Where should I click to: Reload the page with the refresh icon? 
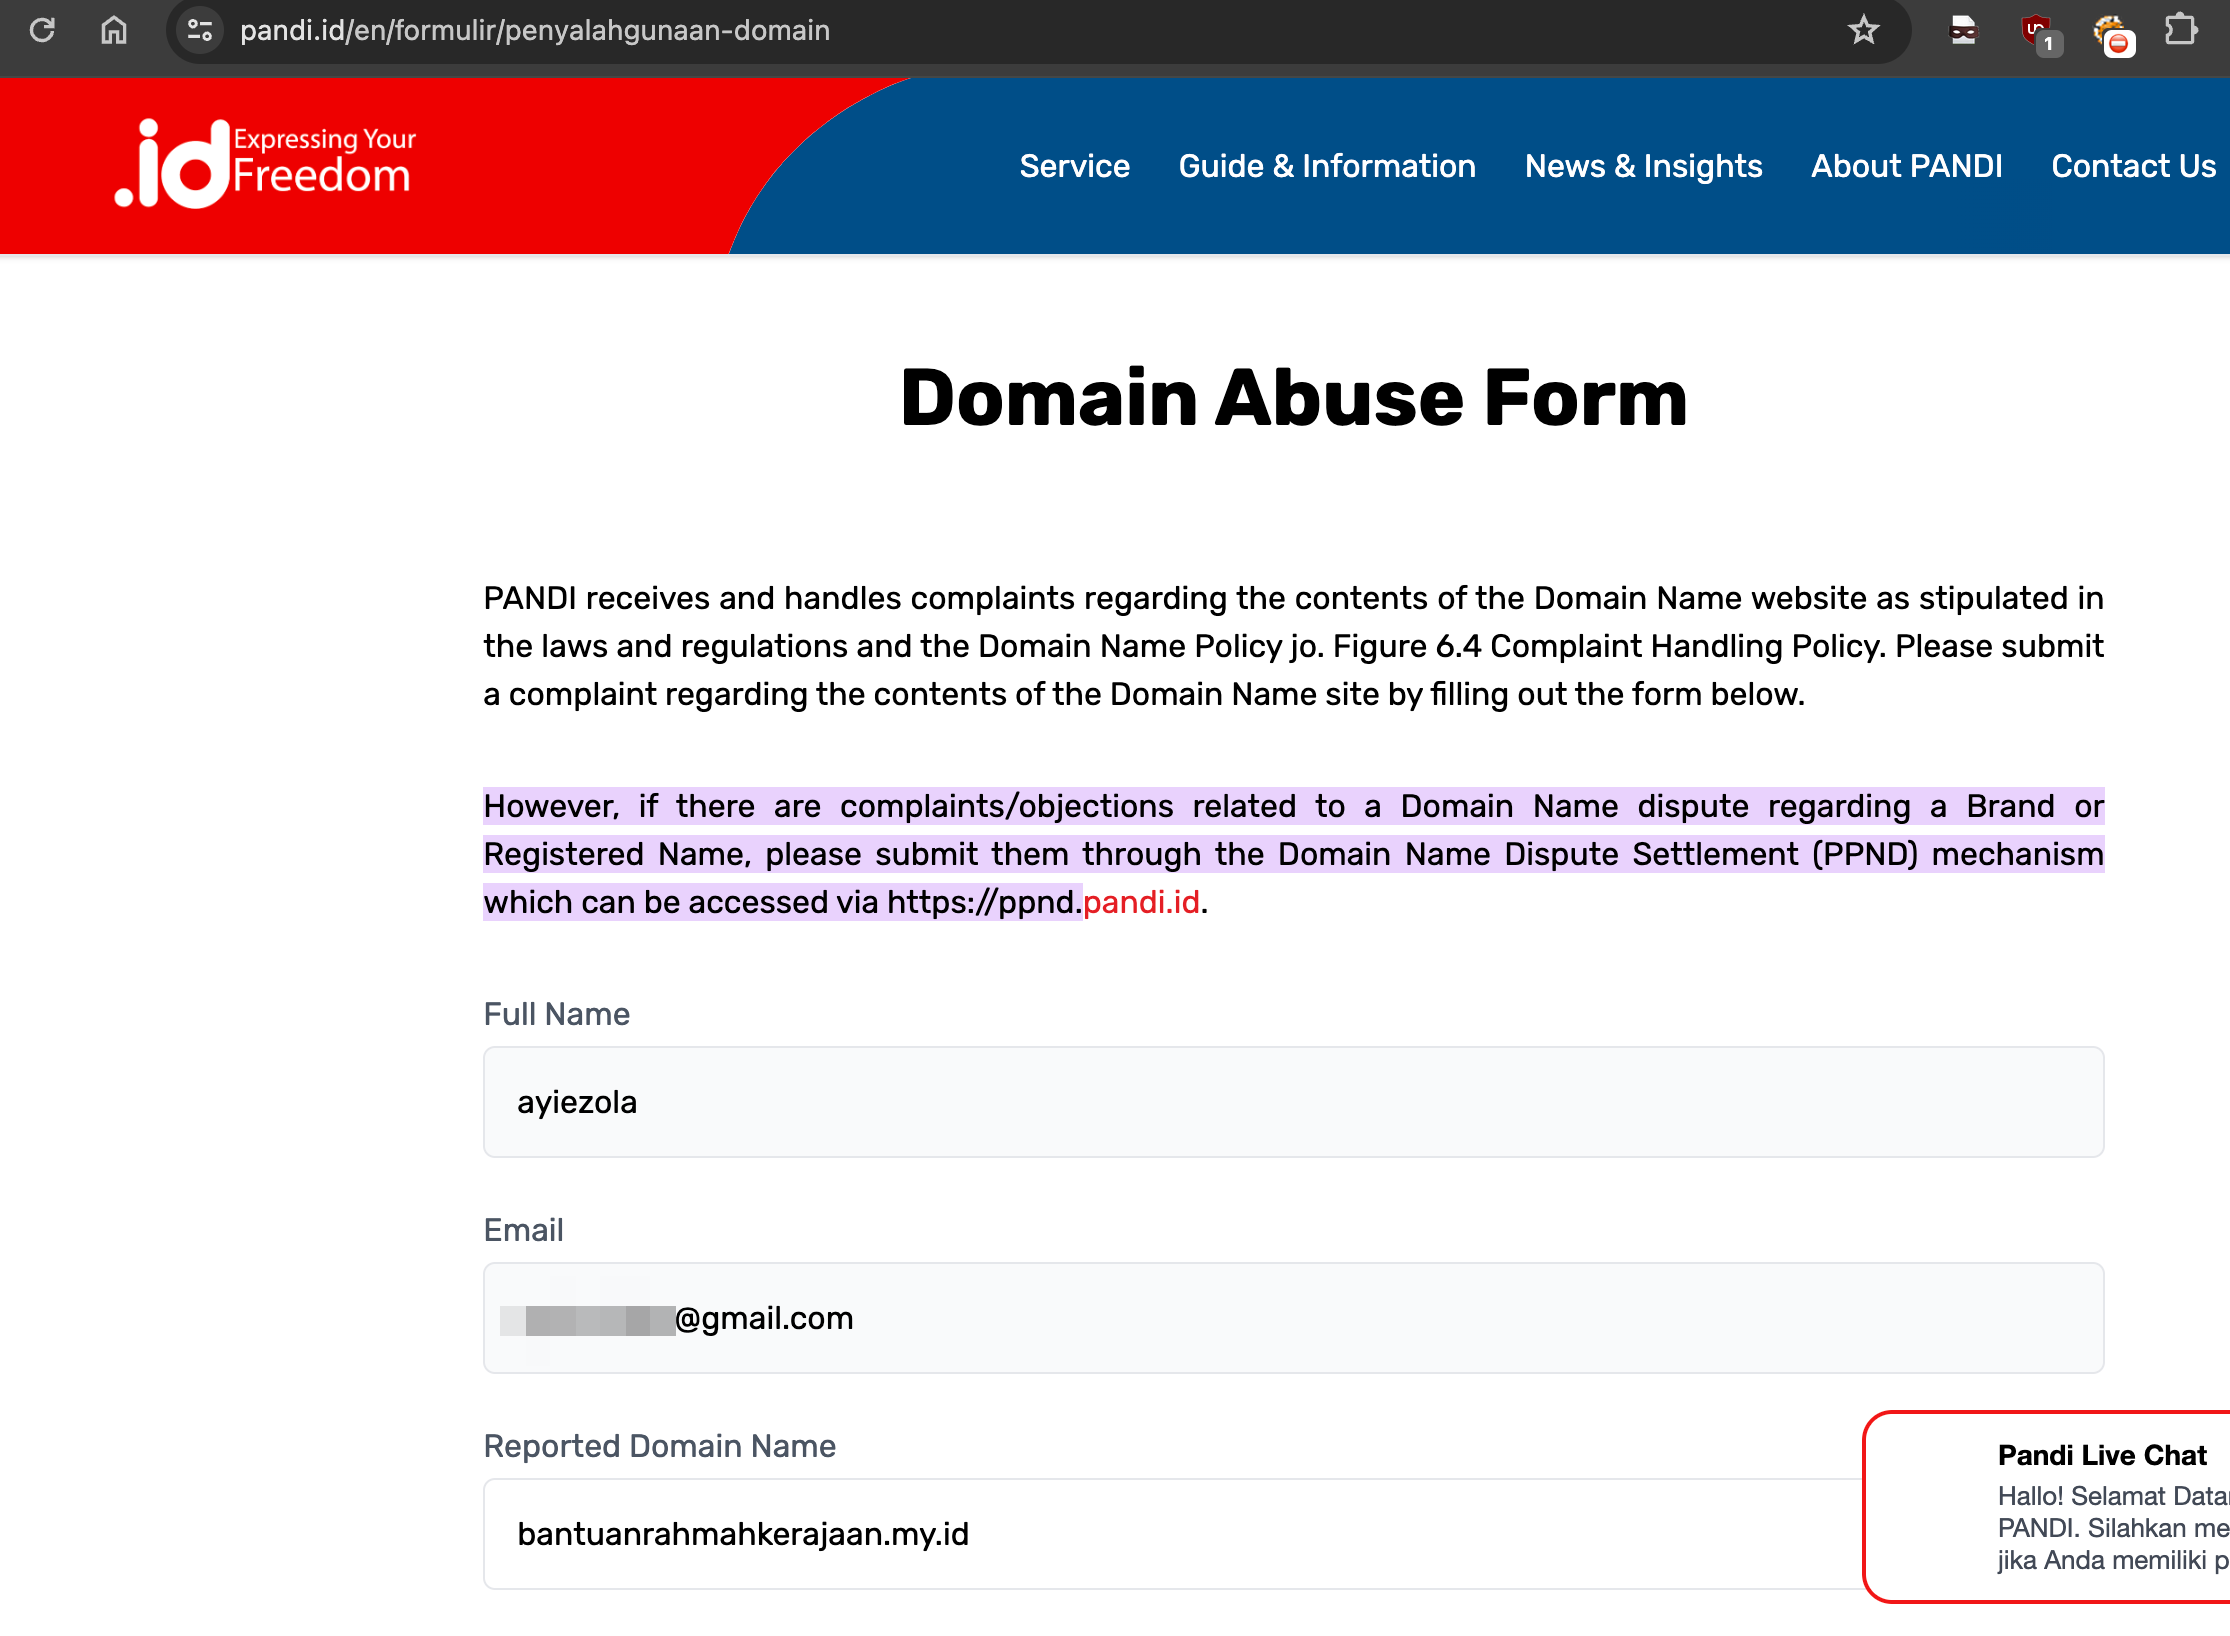(x=42, y=30)
